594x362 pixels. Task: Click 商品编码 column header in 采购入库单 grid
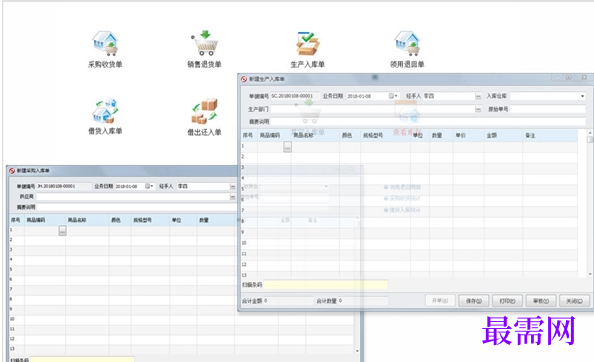45,220
